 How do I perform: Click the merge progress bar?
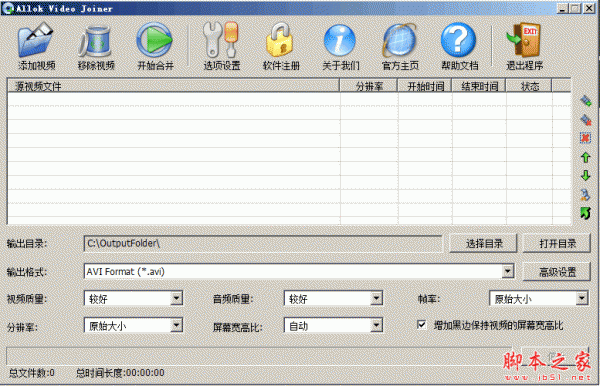click(x=259, y=356)
